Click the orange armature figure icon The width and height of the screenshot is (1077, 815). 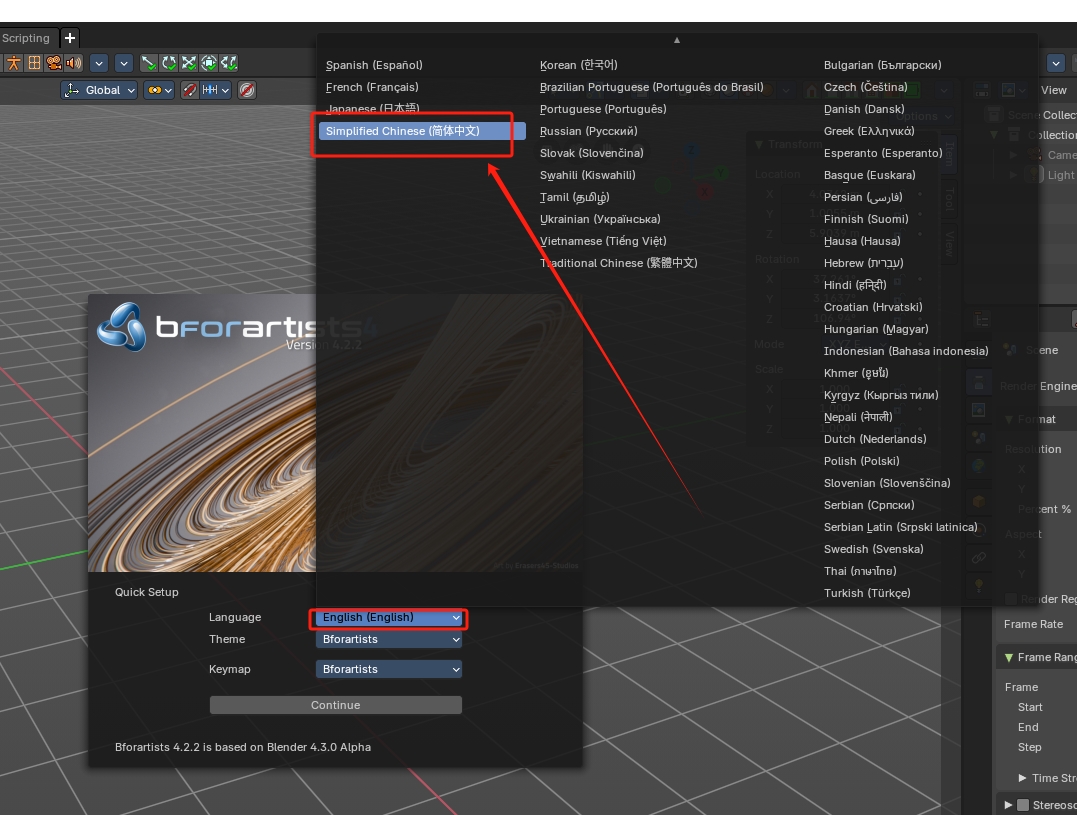click(14, 63)
